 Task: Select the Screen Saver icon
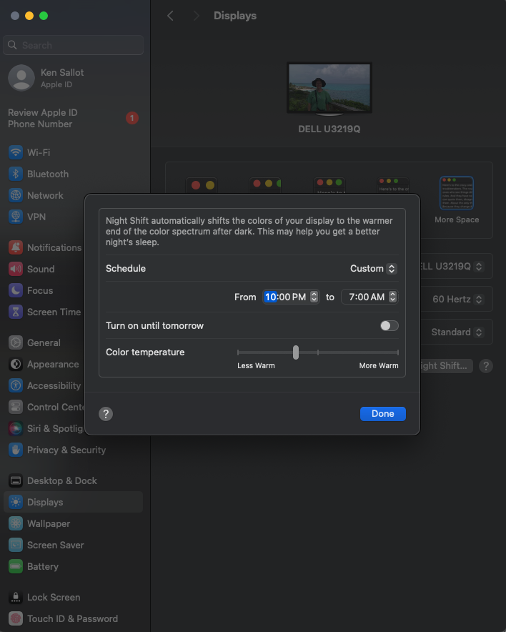pyautogui.click(x=16, y=545)
